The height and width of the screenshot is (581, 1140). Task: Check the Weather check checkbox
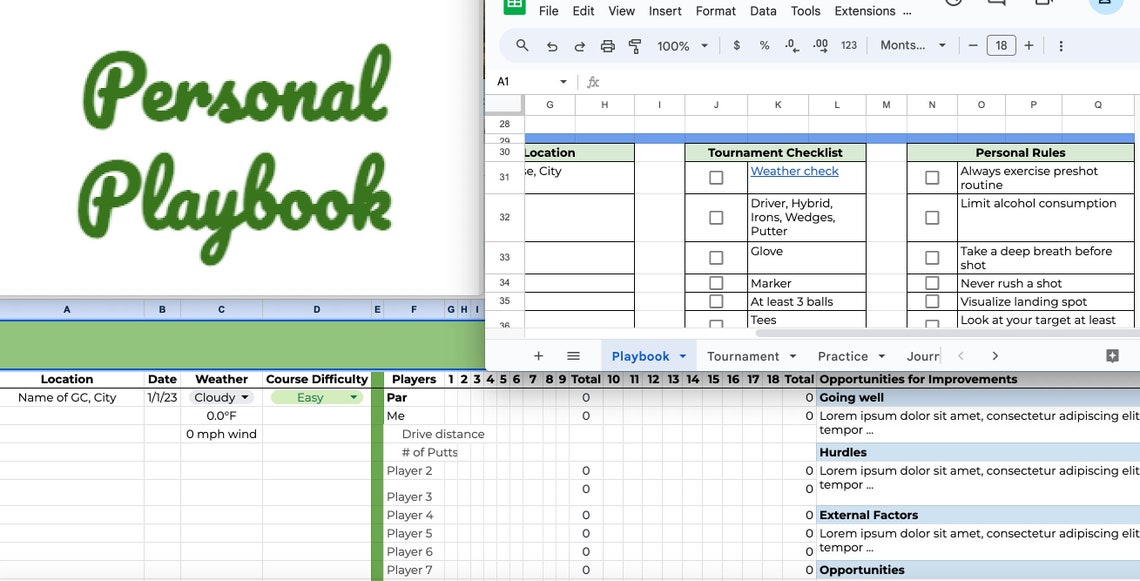coord(716,177)
